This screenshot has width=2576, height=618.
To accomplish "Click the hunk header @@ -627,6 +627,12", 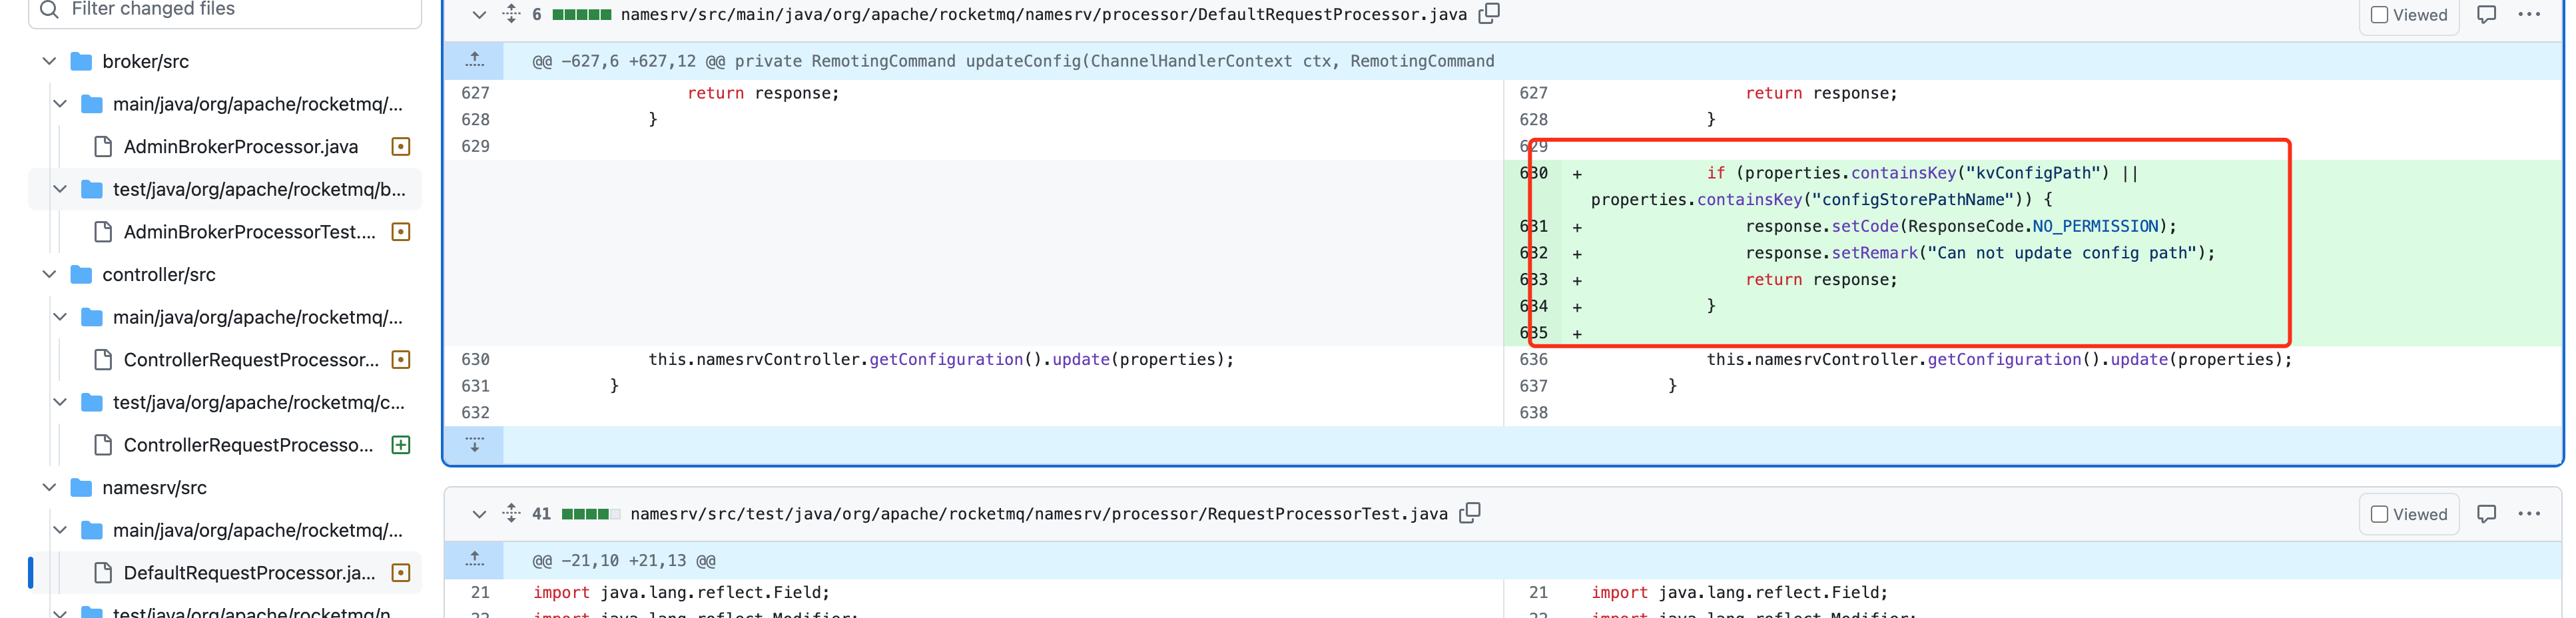I will (1013, 61).
